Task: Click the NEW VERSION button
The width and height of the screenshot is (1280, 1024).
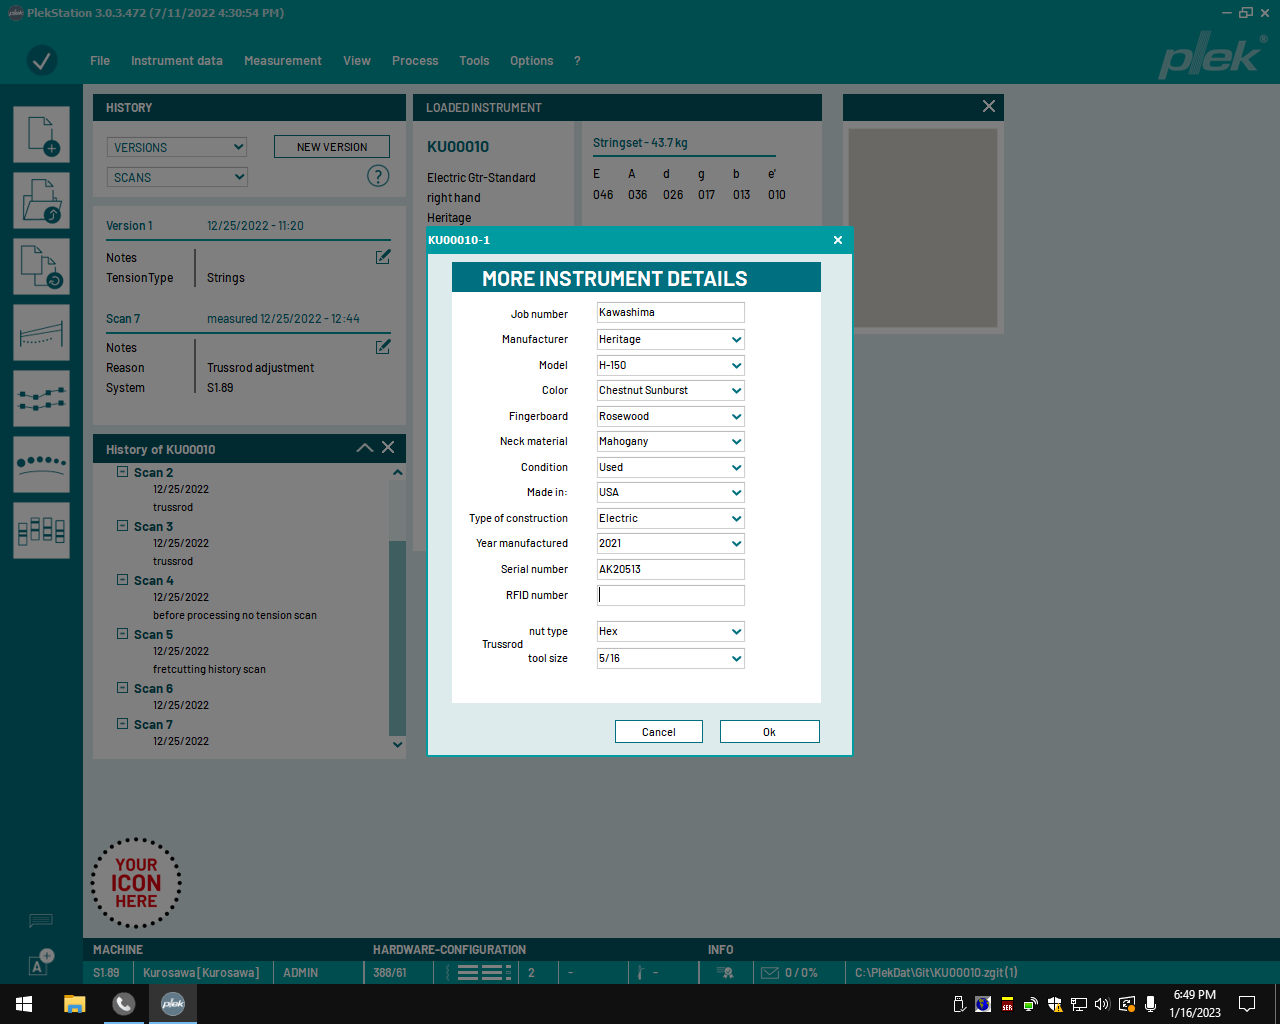Action: coord(332,147)
